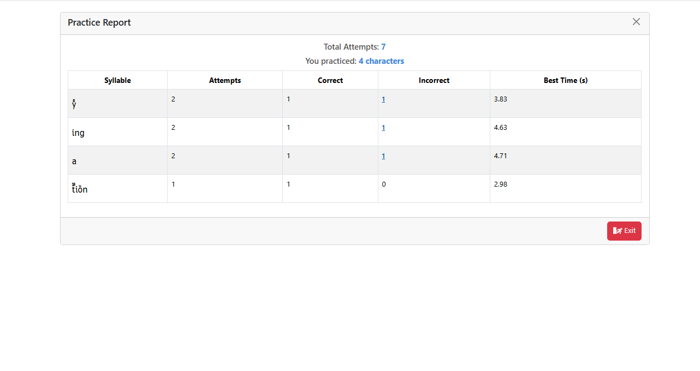Screen dimensions: 700x371
Task: Click the Correct column header
Action: [330, 80]
